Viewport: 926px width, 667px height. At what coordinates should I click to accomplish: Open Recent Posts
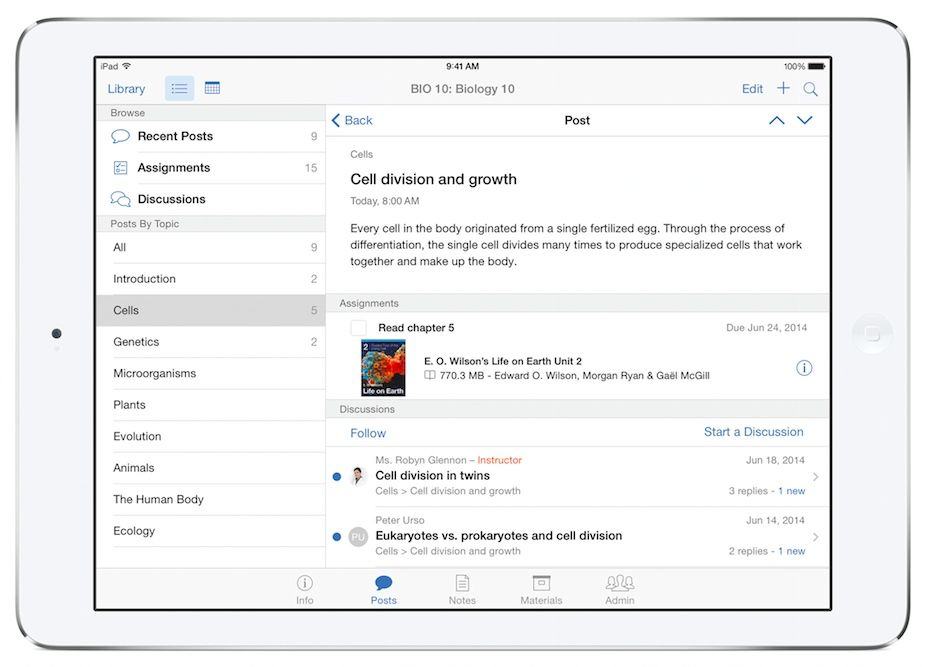click(211, 136)
